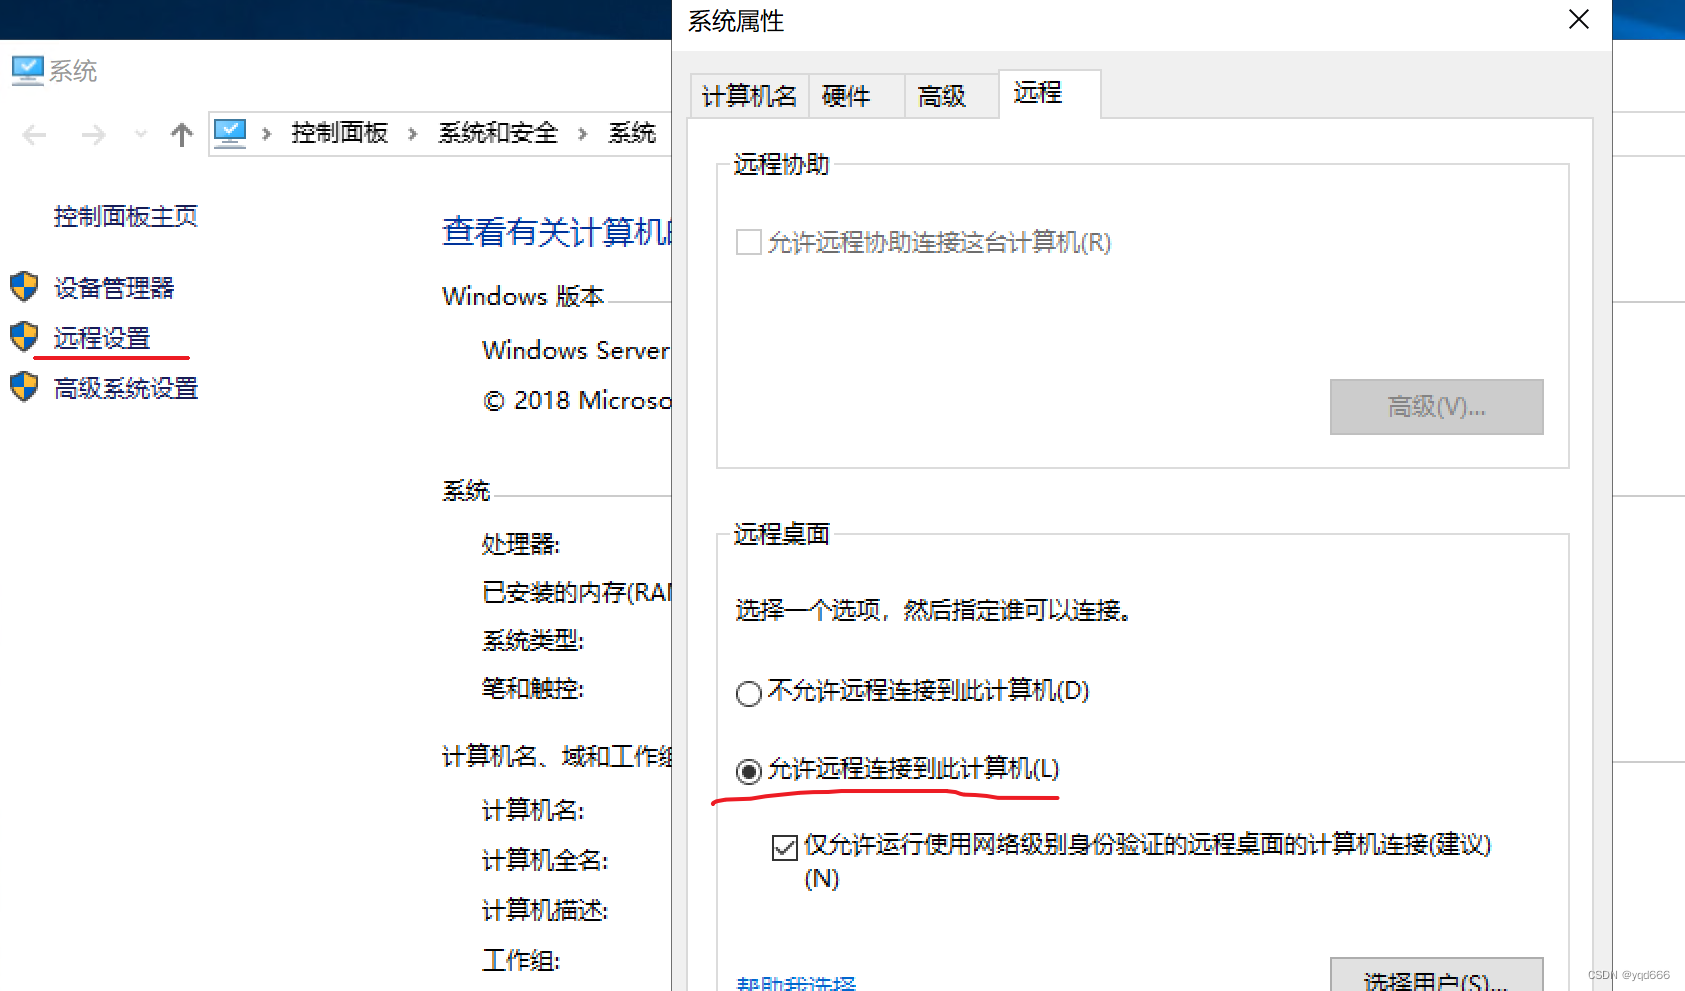Expand chevron after 控制面板 breadcrumb
Screen dimensions: 1685x991
[412, 134]
